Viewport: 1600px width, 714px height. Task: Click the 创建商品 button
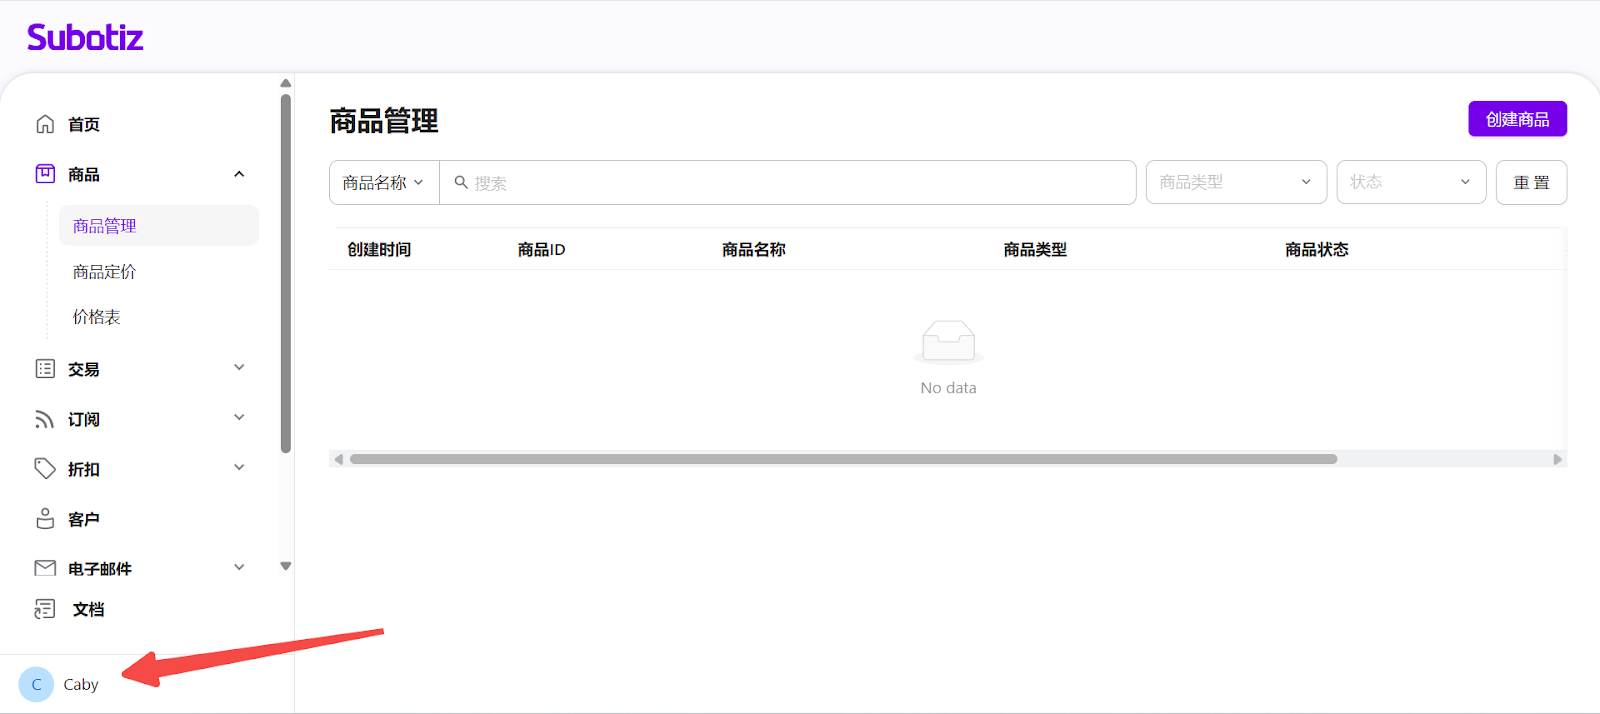point(1516,119)
